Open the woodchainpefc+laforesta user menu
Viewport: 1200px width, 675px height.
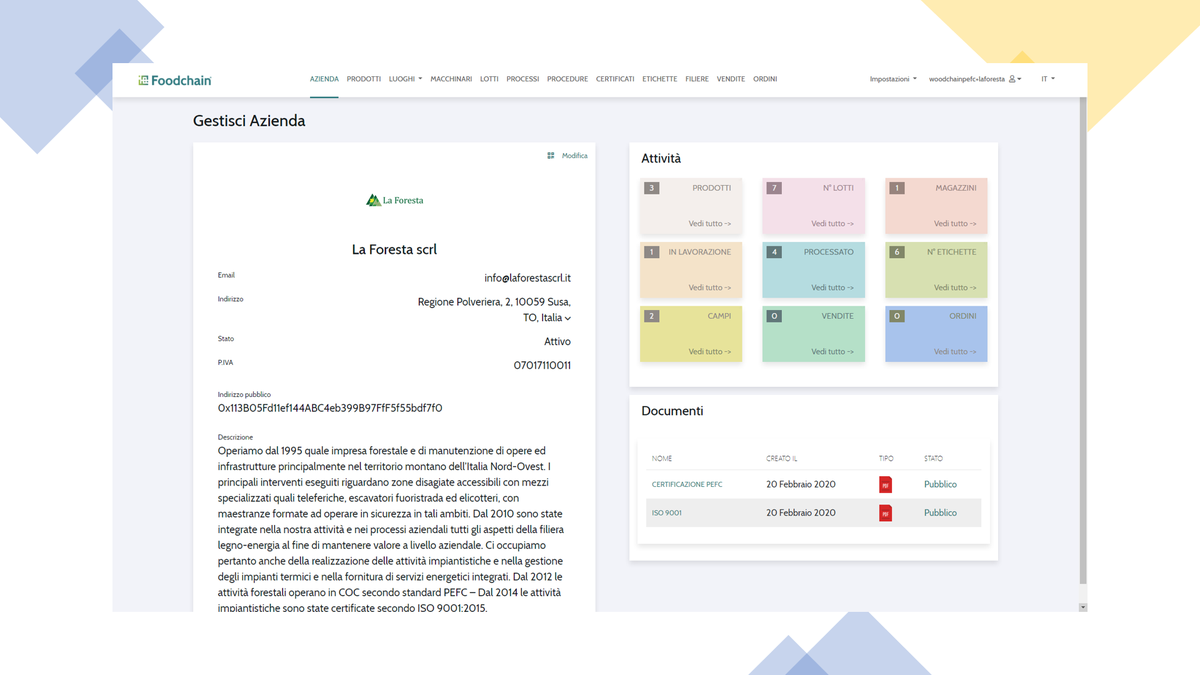975,79
